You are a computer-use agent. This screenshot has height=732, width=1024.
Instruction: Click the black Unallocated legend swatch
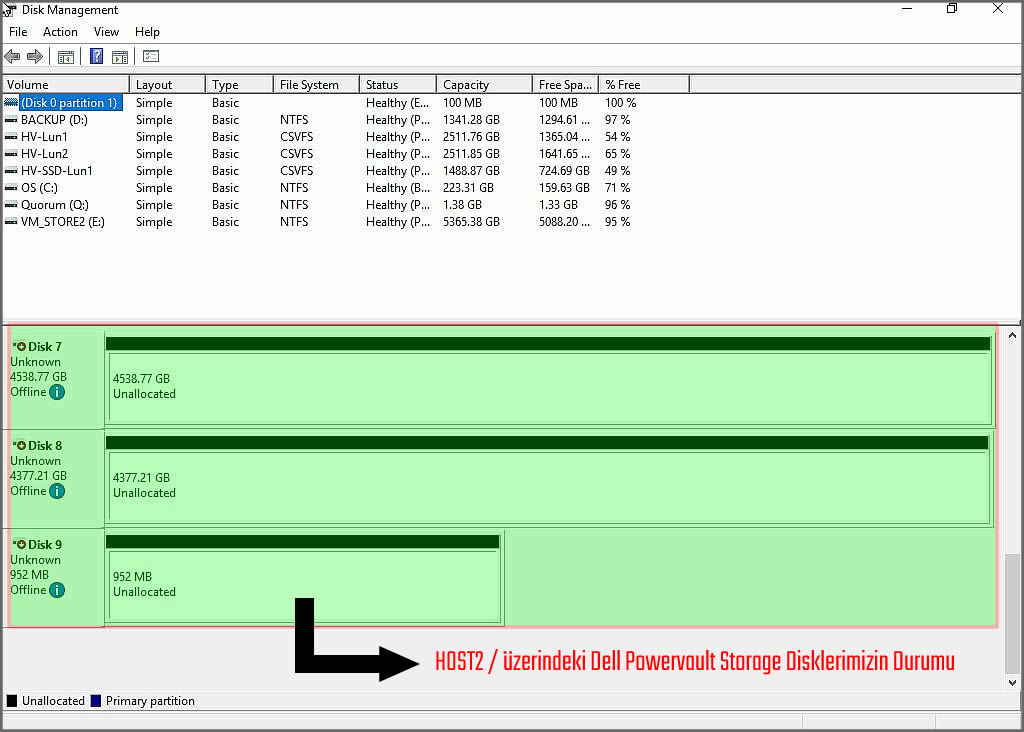pos(12,701)
